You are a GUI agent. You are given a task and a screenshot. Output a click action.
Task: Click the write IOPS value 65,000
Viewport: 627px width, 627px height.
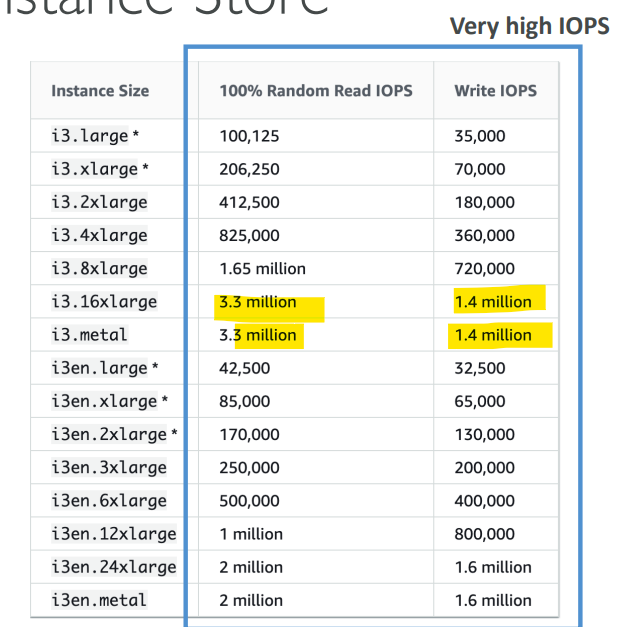(480, 401)
